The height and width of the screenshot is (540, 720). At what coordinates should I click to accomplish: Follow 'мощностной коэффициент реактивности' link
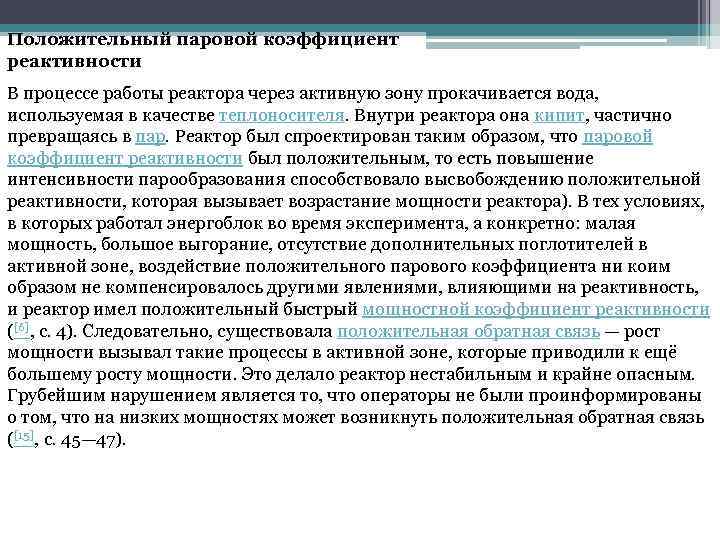pos(536,309)
